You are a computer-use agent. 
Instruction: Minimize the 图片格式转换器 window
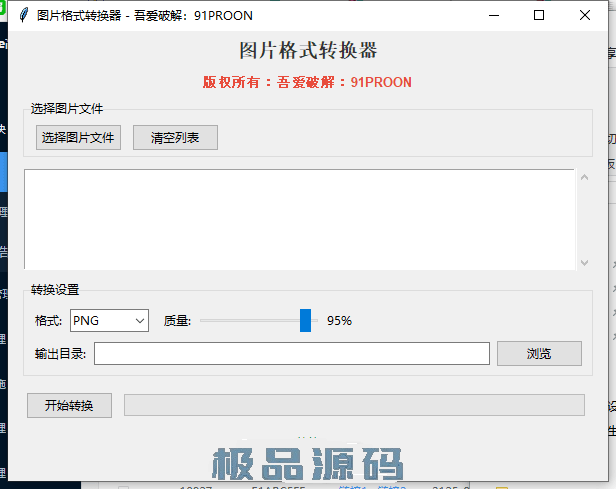click(x=494, y=15)
